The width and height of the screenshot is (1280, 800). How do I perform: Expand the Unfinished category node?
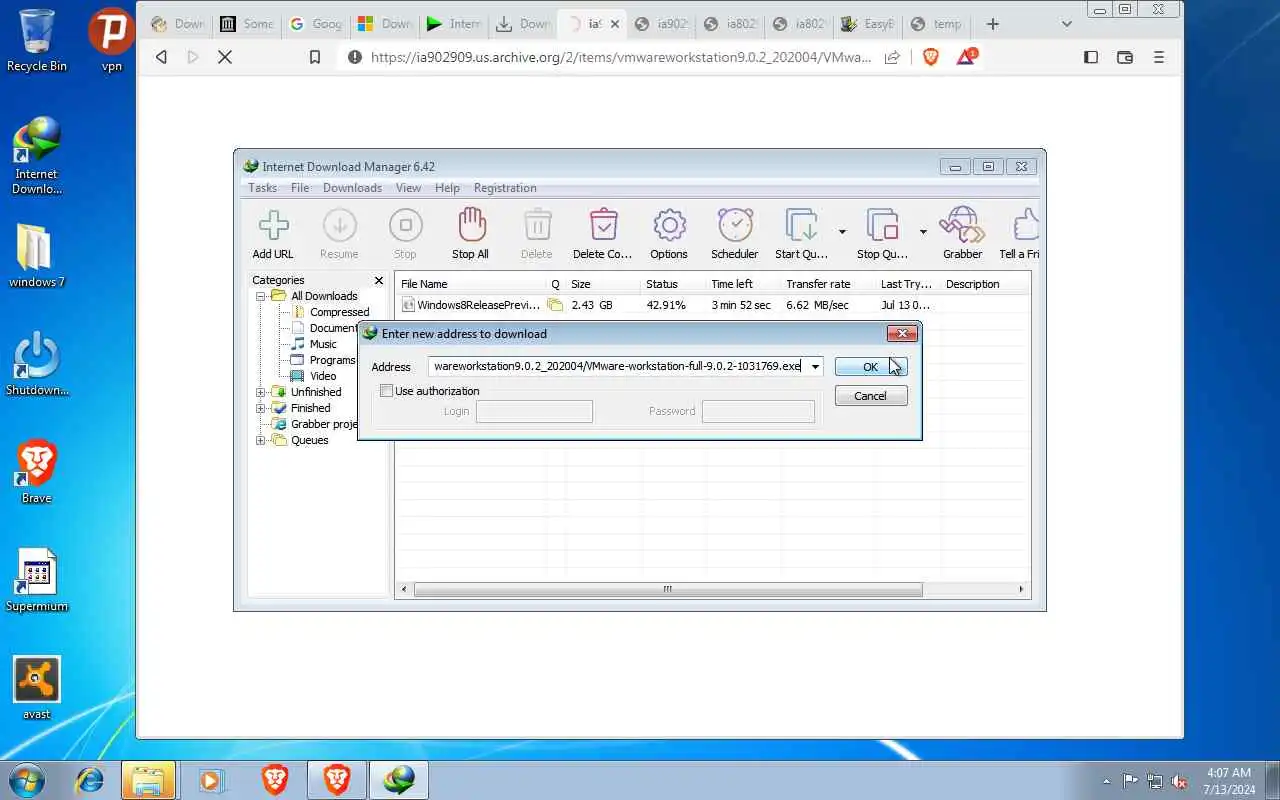pyautogui.click(x=261, y=392)
